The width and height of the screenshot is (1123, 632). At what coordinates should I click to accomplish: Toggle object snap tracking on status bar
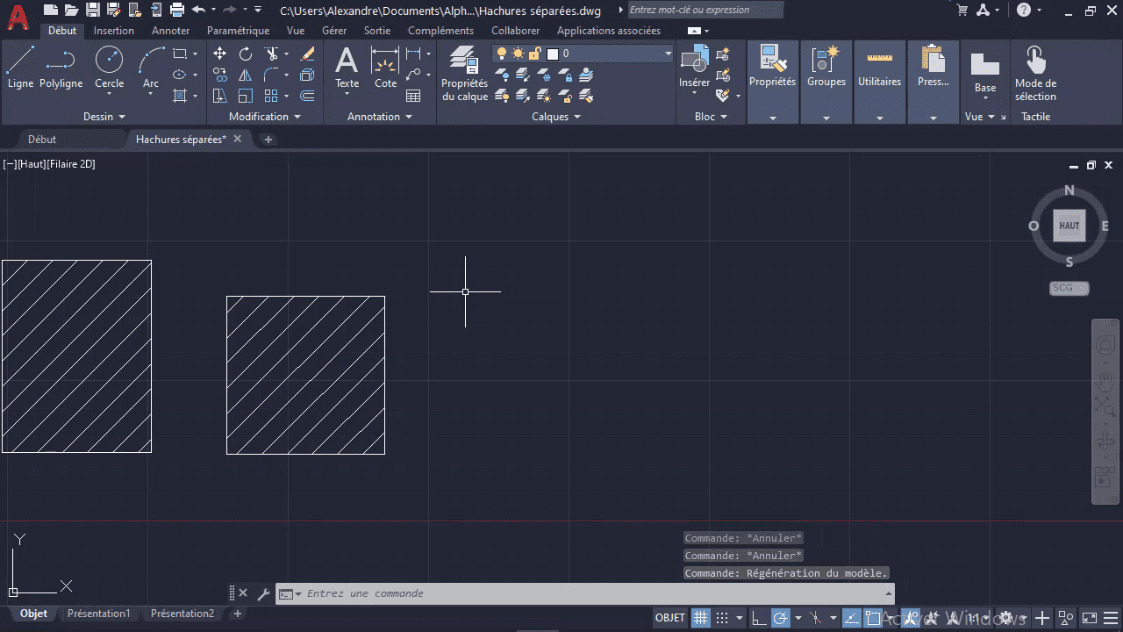tap(853, 617)
